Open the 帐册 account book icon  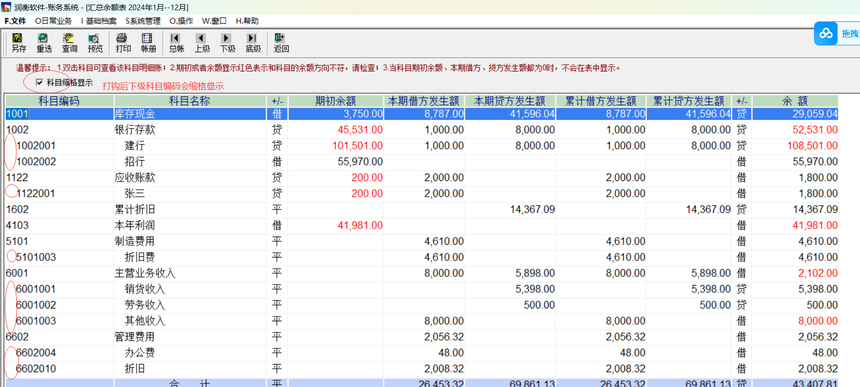pyautogui.click(x=148, y=43)
